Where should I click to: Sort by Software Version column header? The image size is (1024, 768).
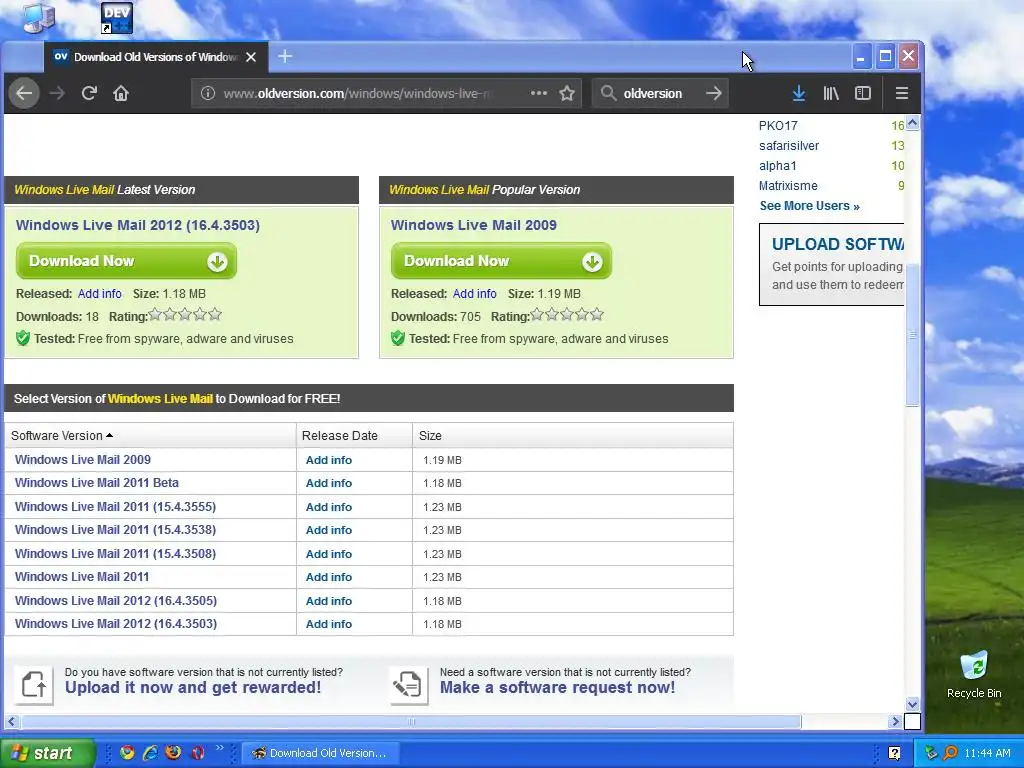pos(150,436)
